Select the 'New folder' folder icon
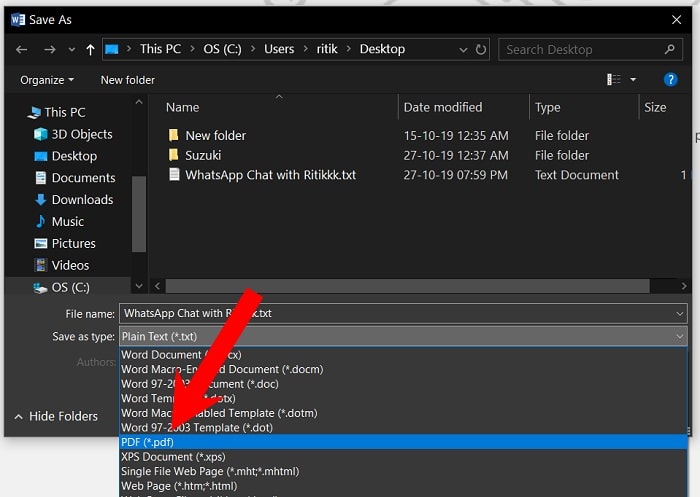 (174, 135)
